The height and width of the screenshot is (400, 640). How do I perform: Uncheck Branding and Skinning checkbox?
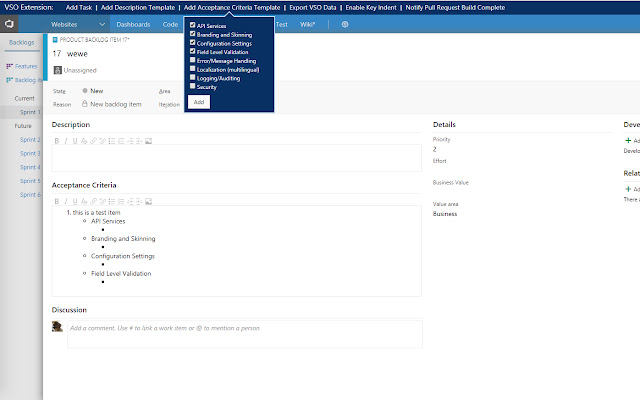tap(193, 34)
